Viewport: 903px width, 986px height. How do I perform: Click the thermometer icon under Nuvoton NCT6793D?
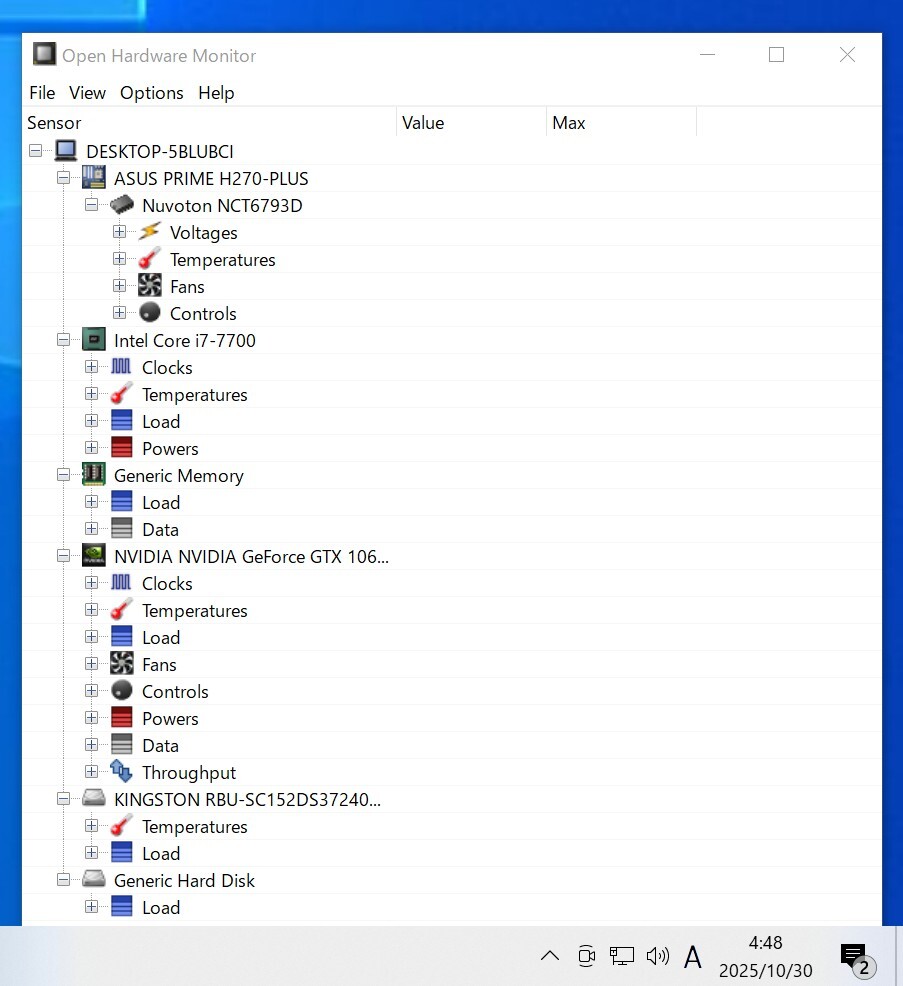point(150,259)
